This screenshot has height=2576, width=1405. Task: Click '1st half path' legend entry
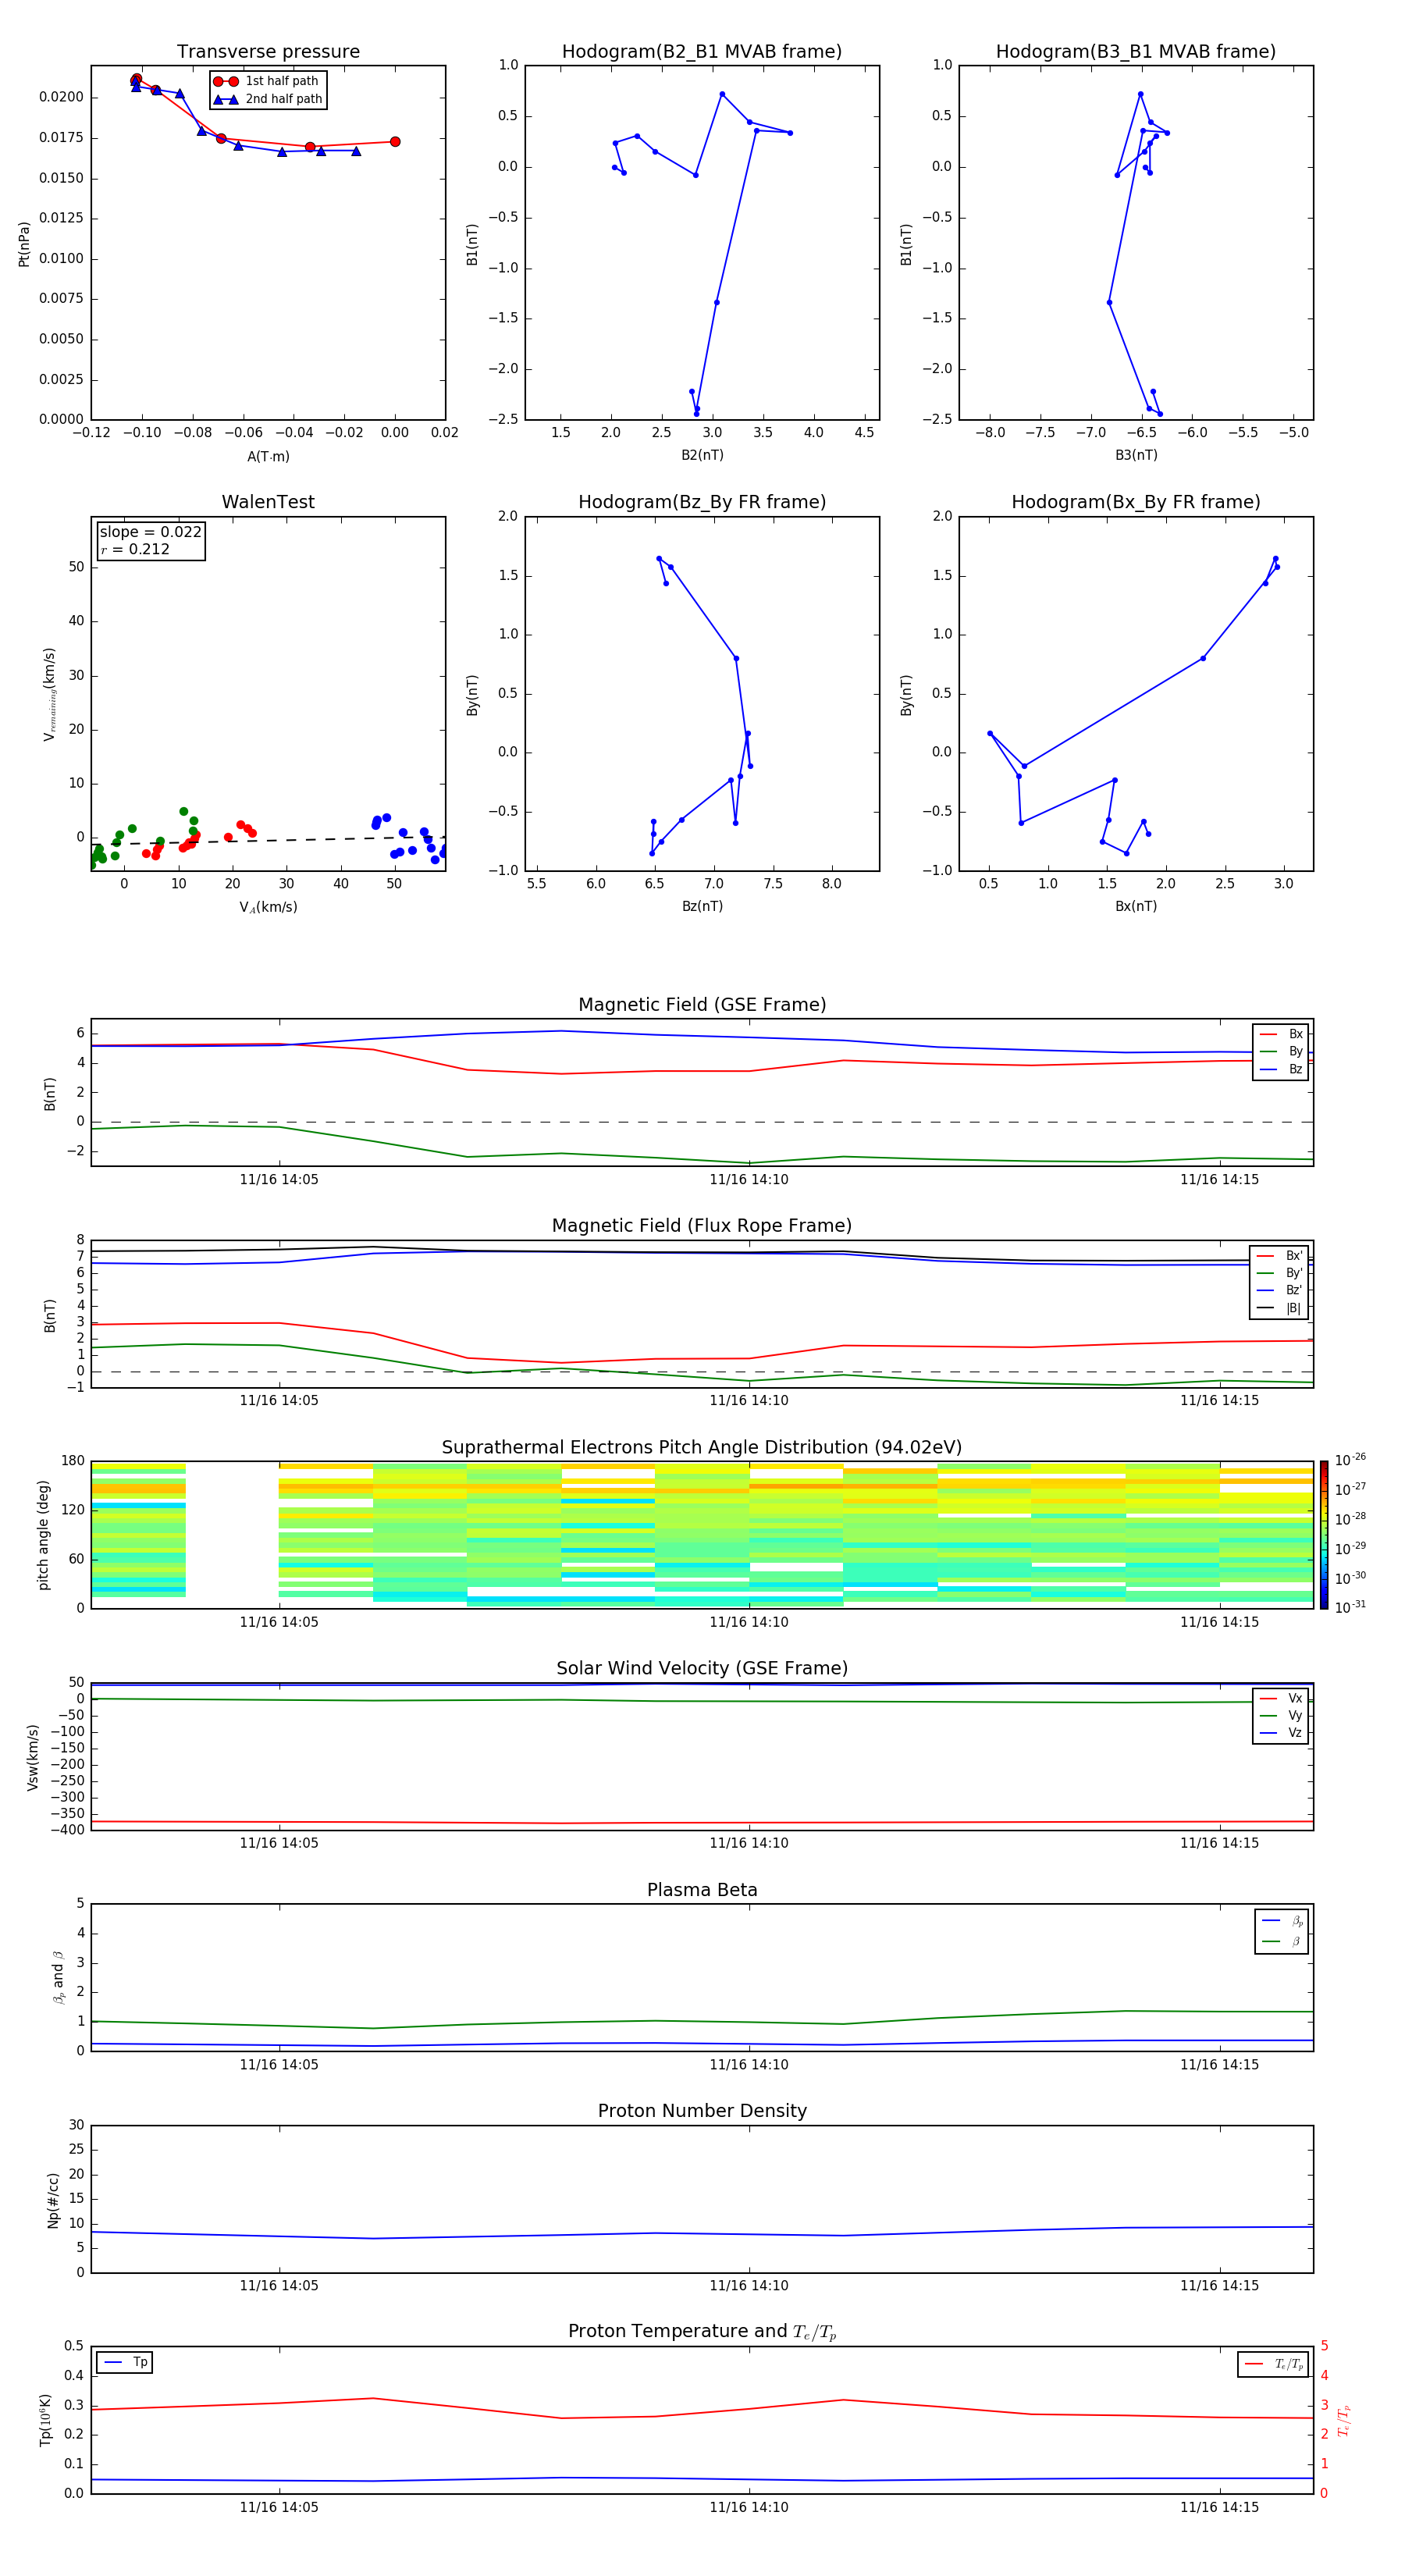pos(267,81)
